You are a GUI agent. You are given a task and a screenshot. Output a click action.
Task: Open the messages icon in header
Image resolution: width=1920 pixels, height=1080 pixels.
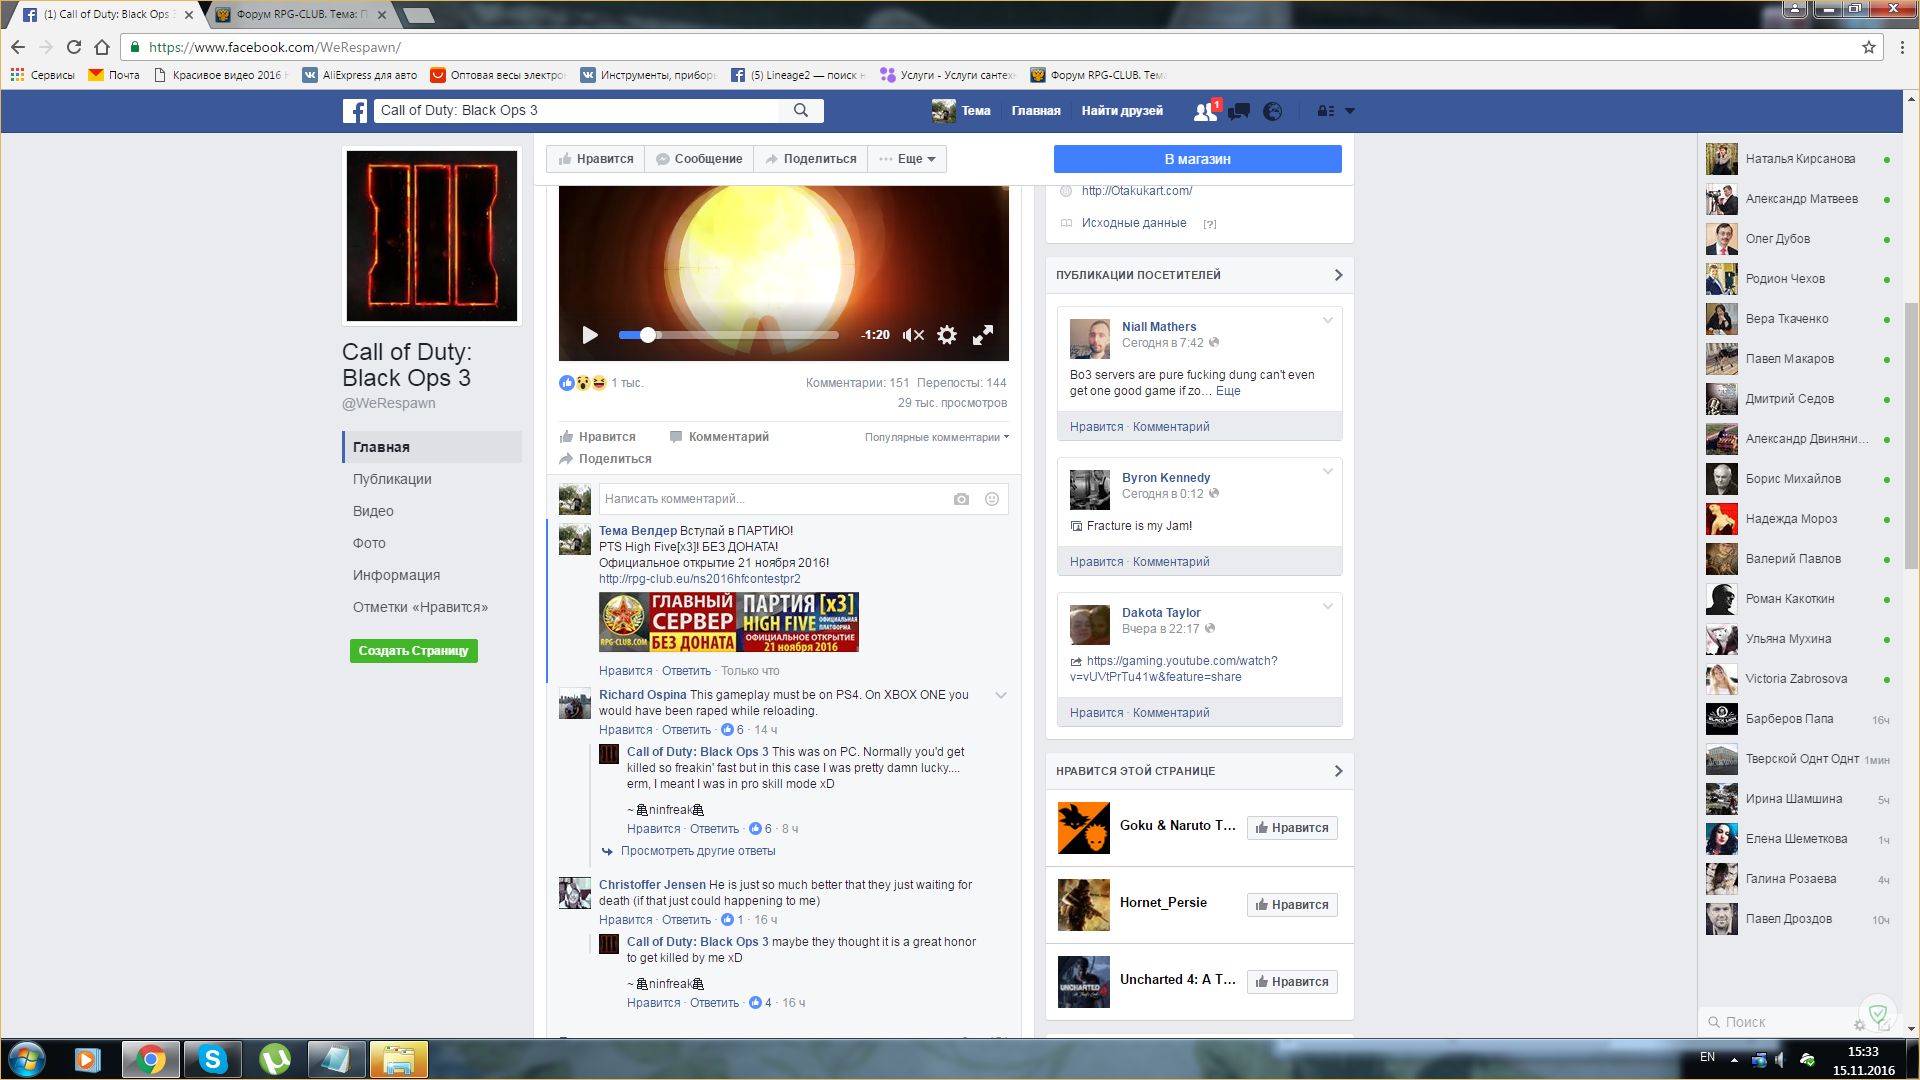click(x=1239, y=111)
